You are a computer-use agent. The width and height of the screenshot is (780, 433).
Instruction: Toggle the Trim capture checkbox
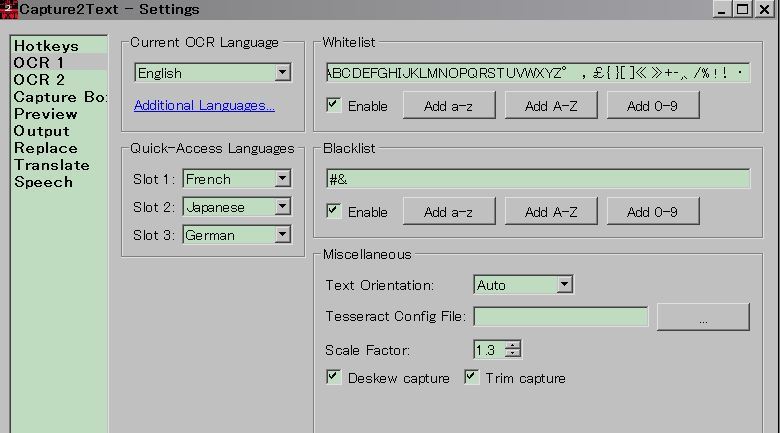(471, 377)
